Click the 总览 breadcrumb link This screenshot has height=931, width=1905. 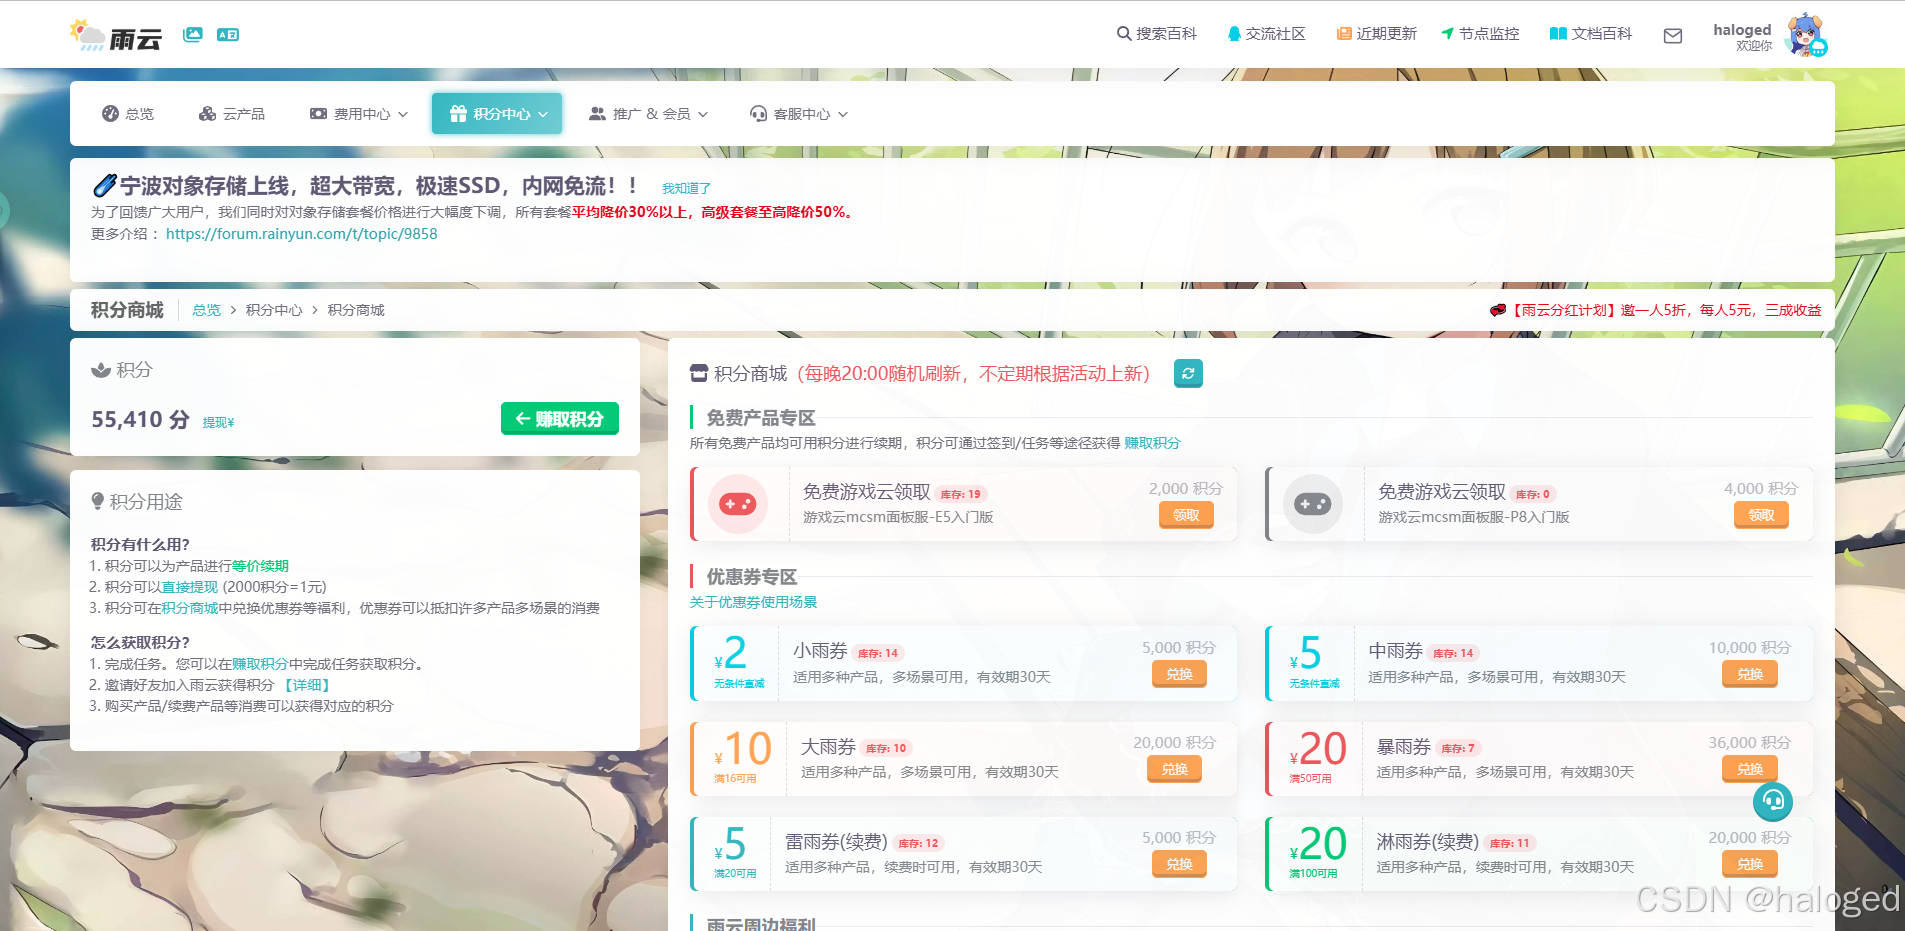coord(207,310)
